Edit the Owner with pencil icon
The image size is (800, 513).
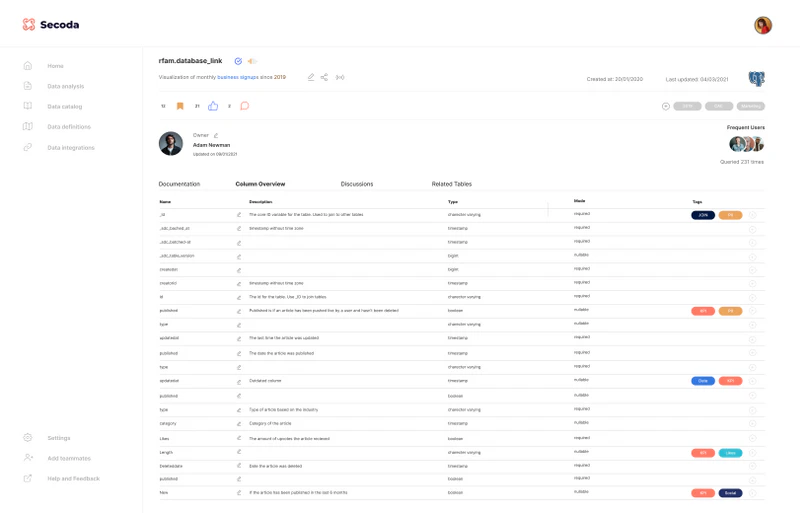tap(216, 135)
